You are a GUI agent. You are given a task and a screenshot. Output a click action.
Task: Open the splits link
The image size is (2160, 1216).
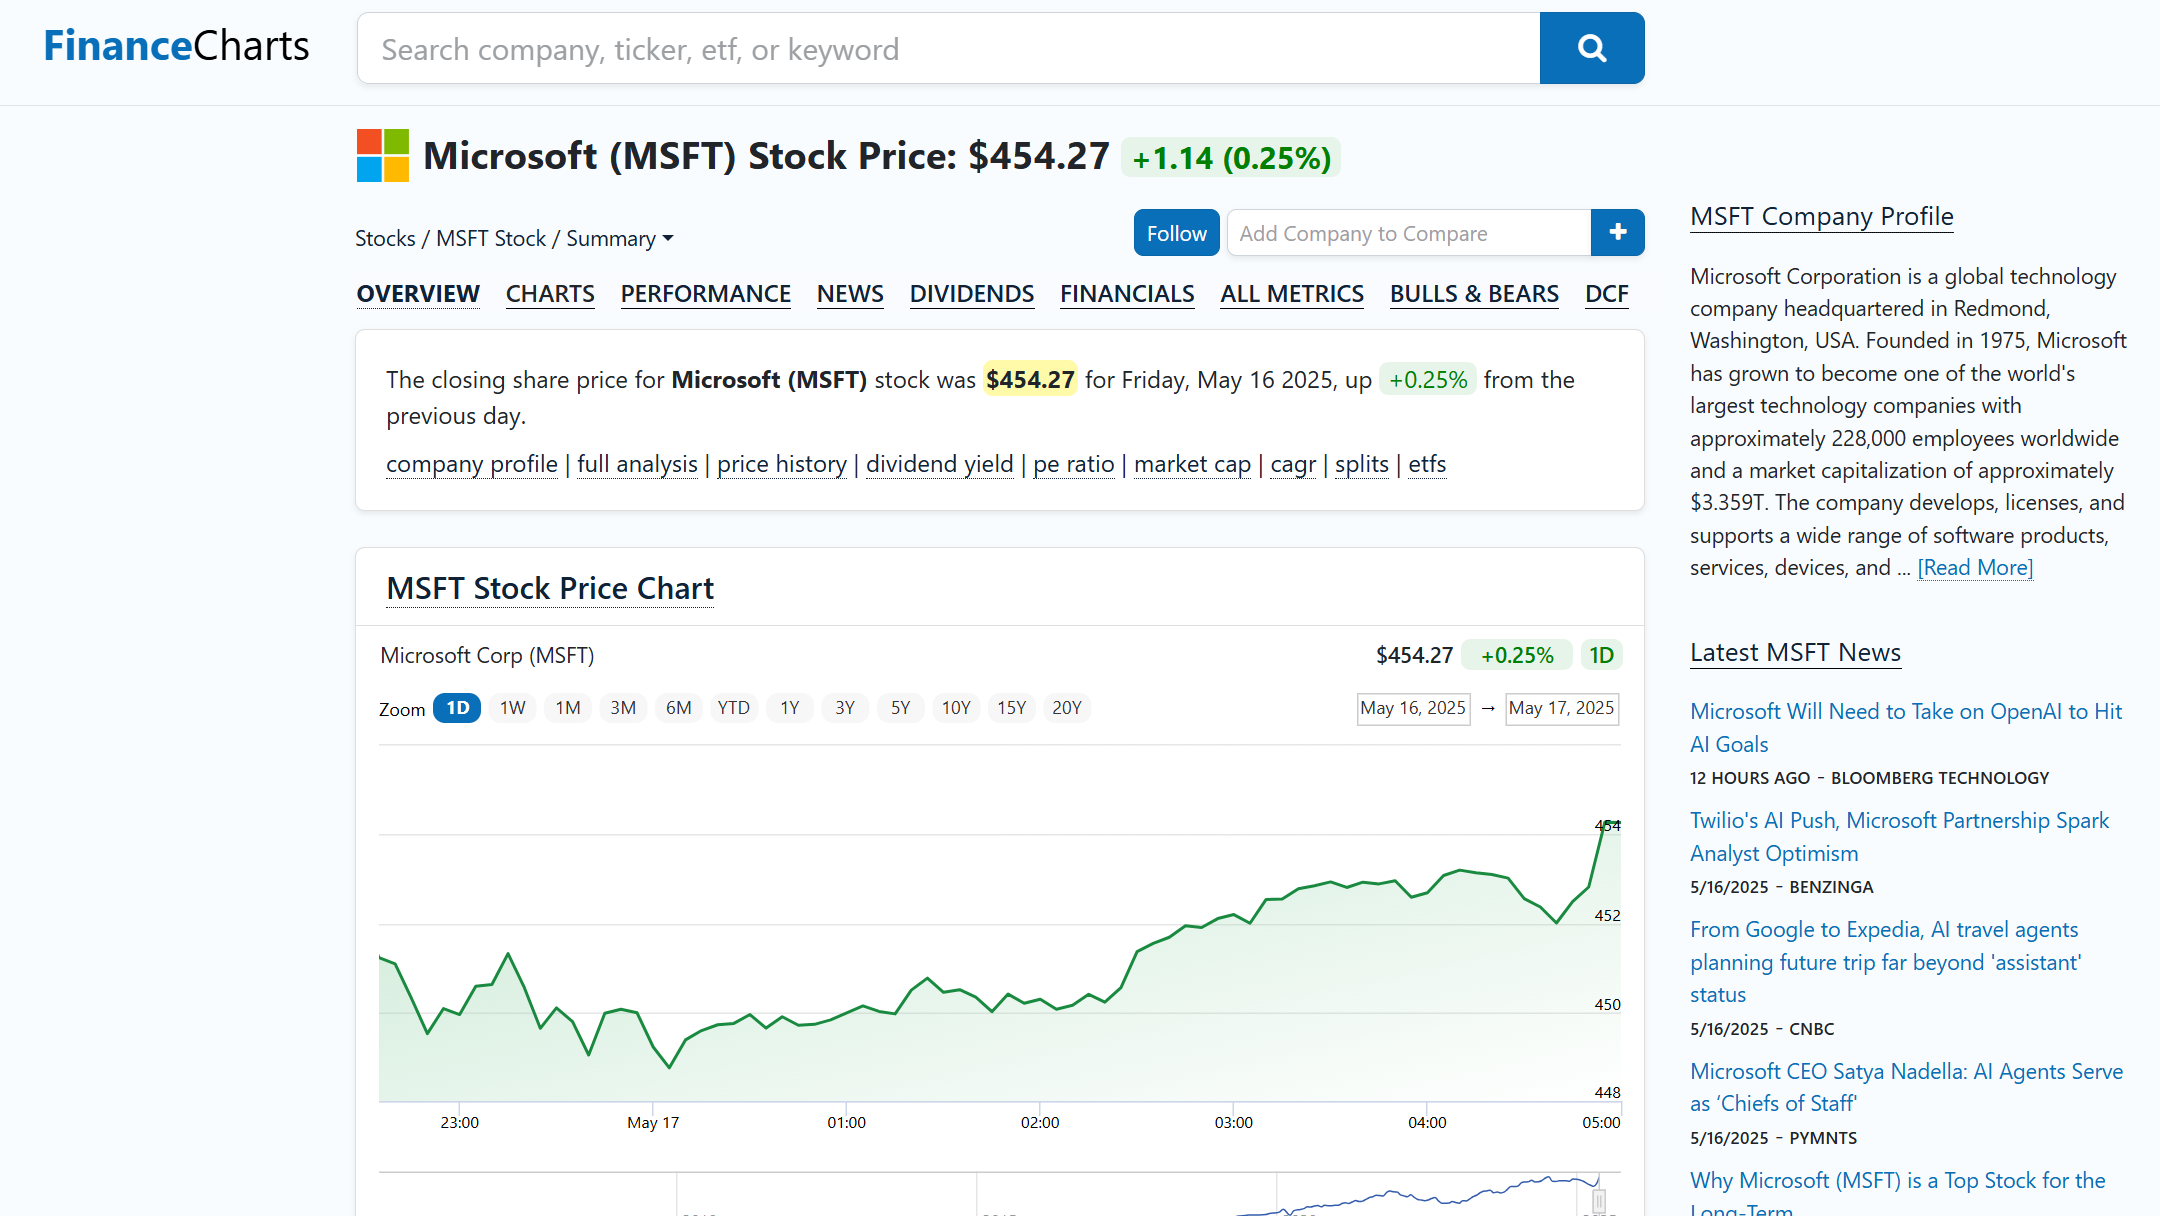(1362, 464)
